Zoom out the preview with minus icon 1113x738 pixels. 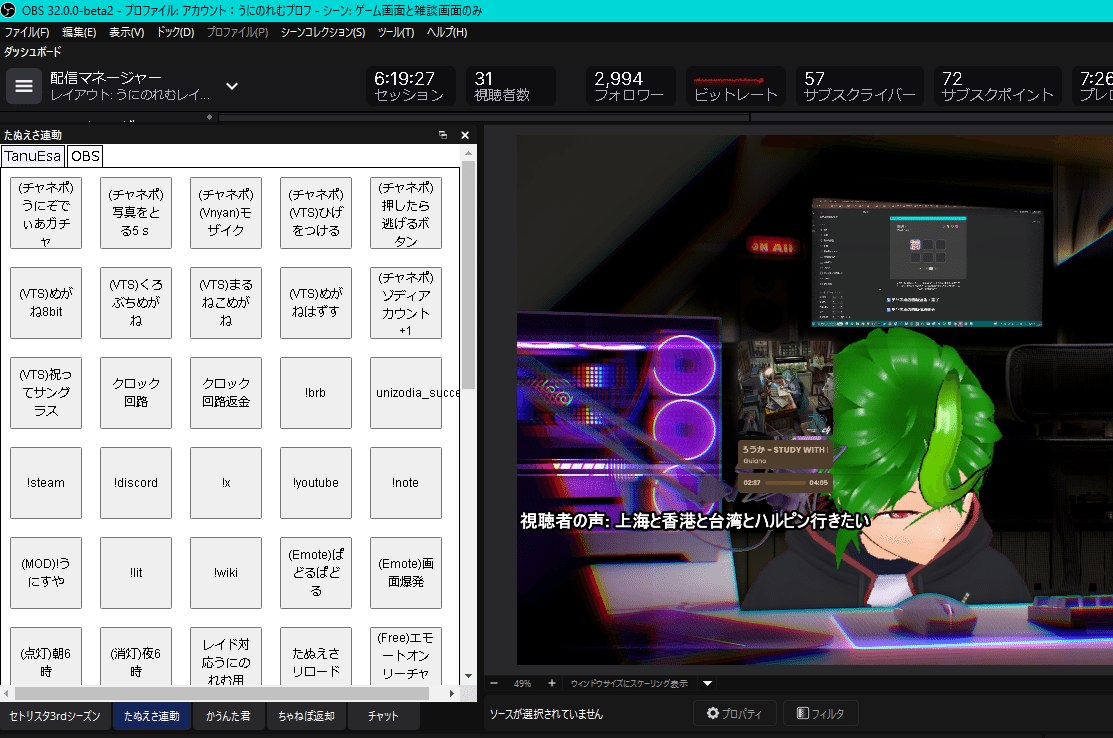tap(494, 683)
